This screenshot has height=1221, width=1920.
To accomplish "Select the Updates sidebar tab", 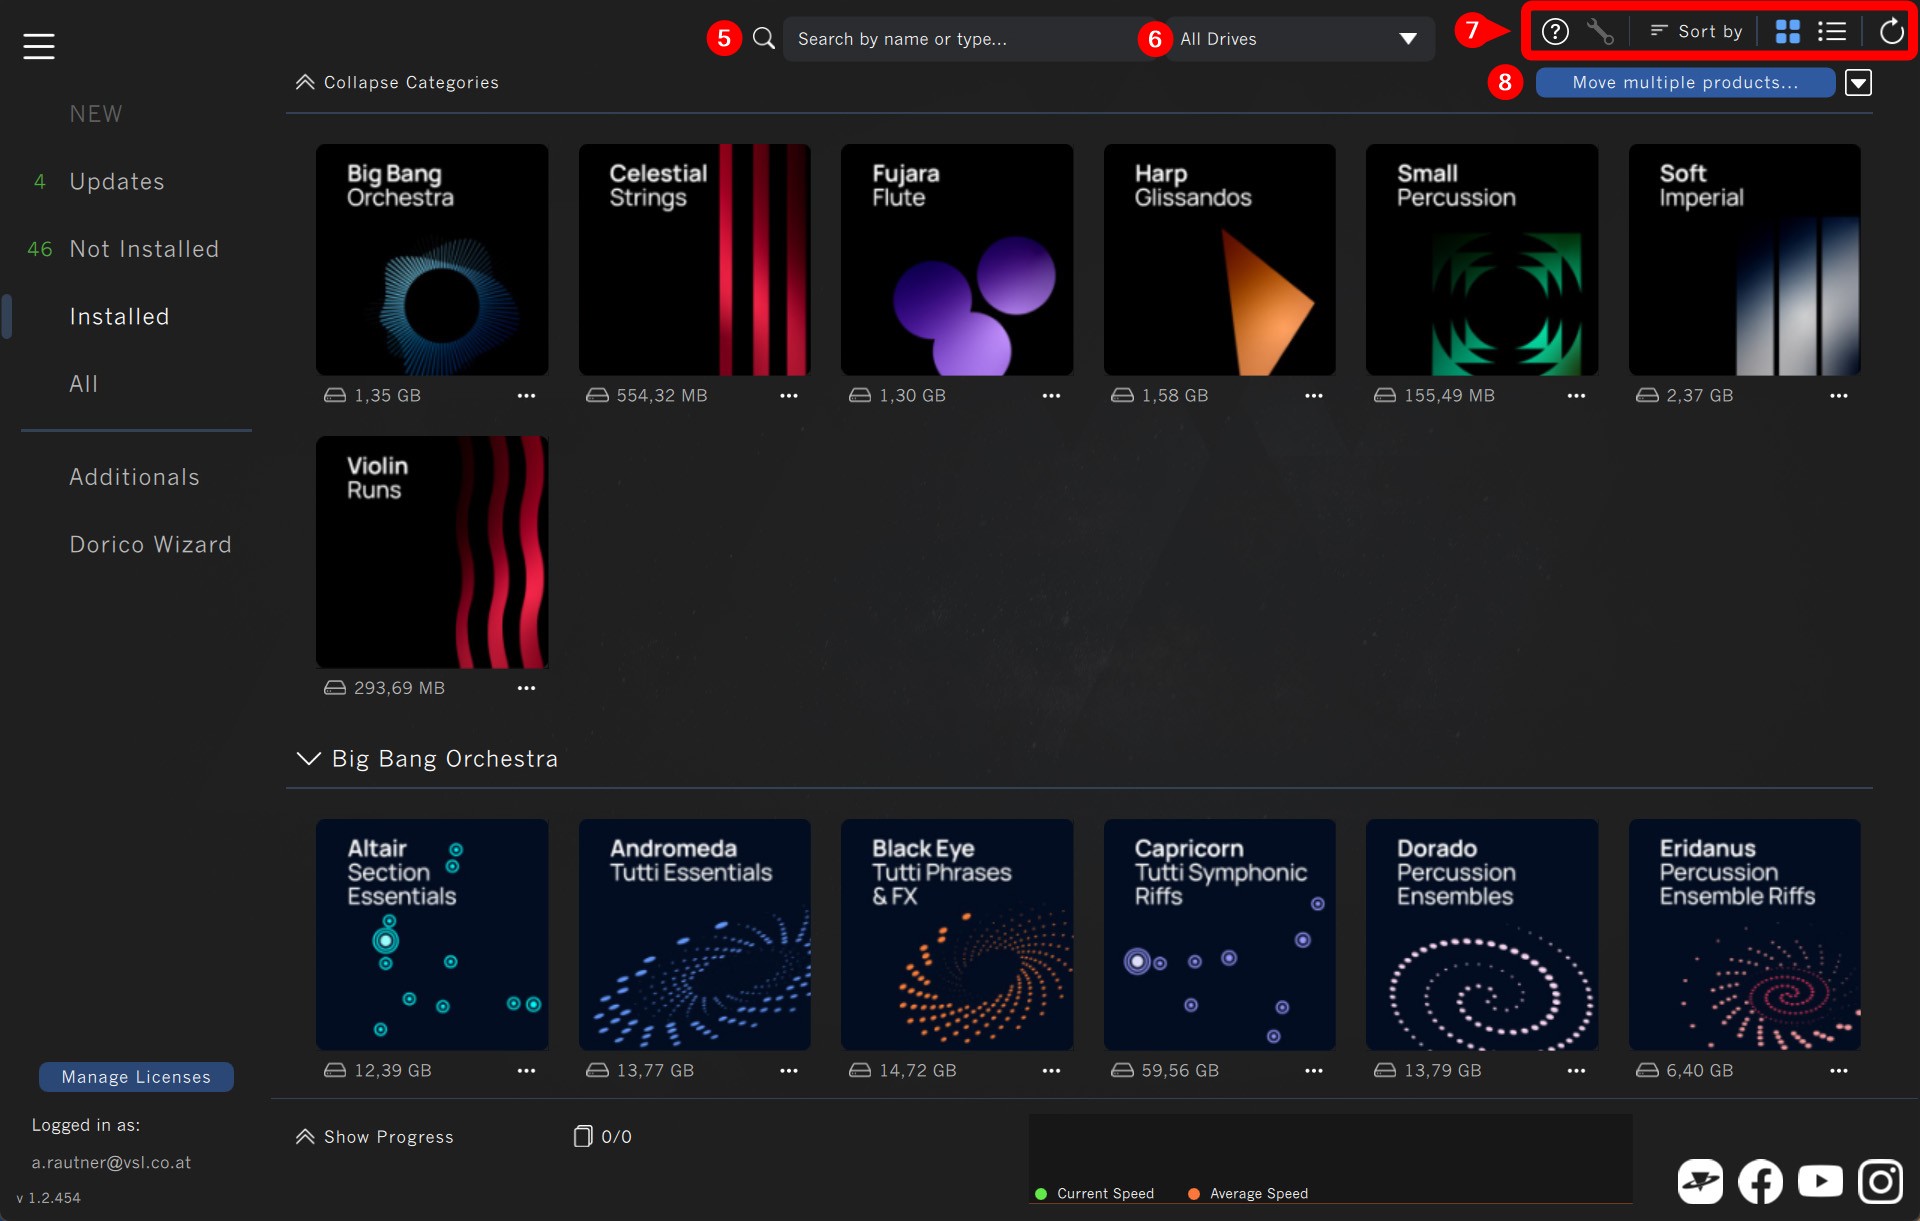I will pos(117,182).
